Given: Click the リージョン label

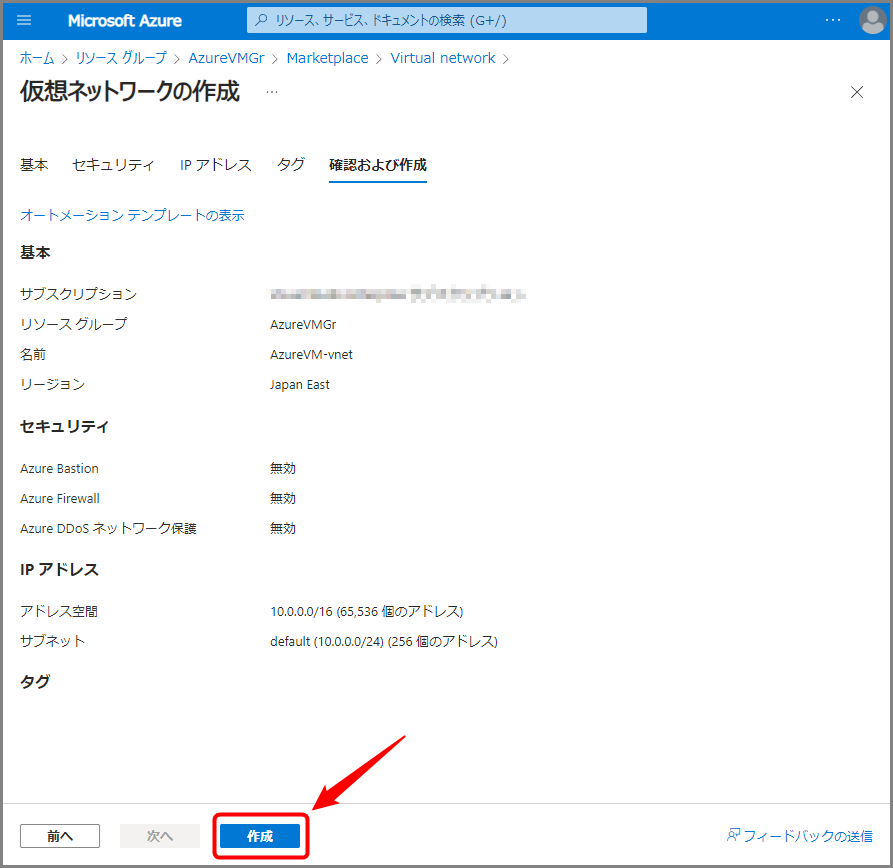Looking at the screenshot, I should [x=52, y=385].
